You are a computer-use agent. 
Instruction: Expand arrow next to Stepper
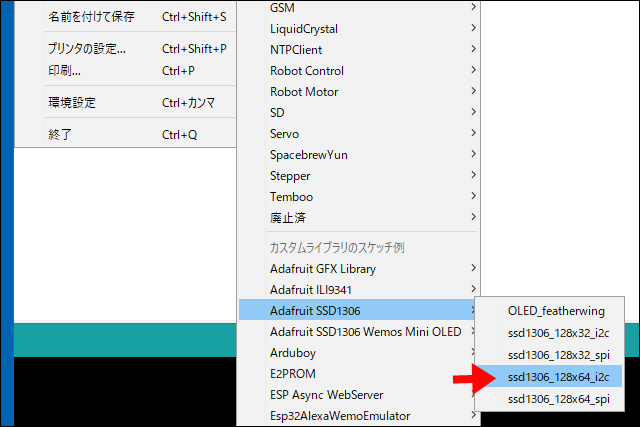point(473,175)
